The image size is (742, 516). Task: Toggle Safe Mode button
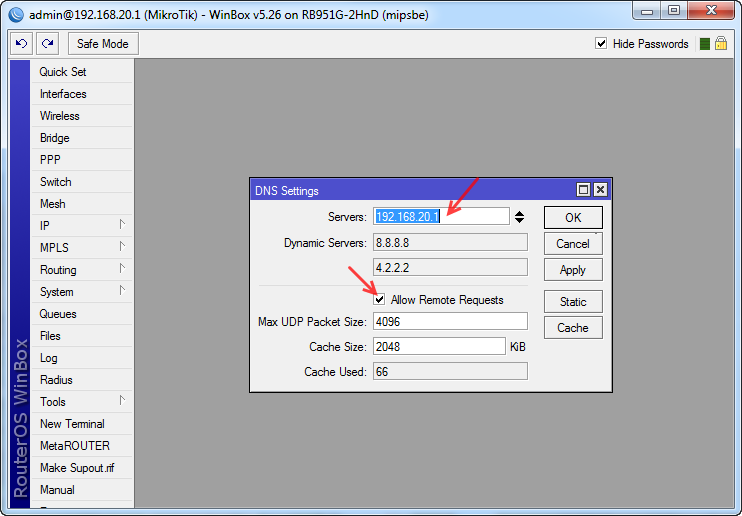103,44
